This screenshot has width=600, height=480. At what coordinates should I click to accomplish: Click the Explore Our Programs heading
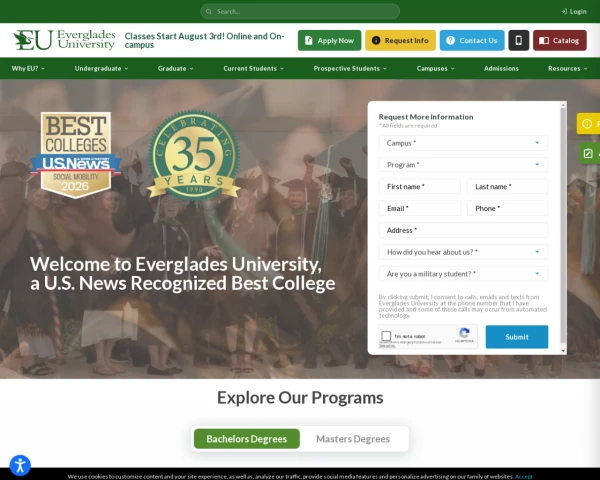coord(300,398)
